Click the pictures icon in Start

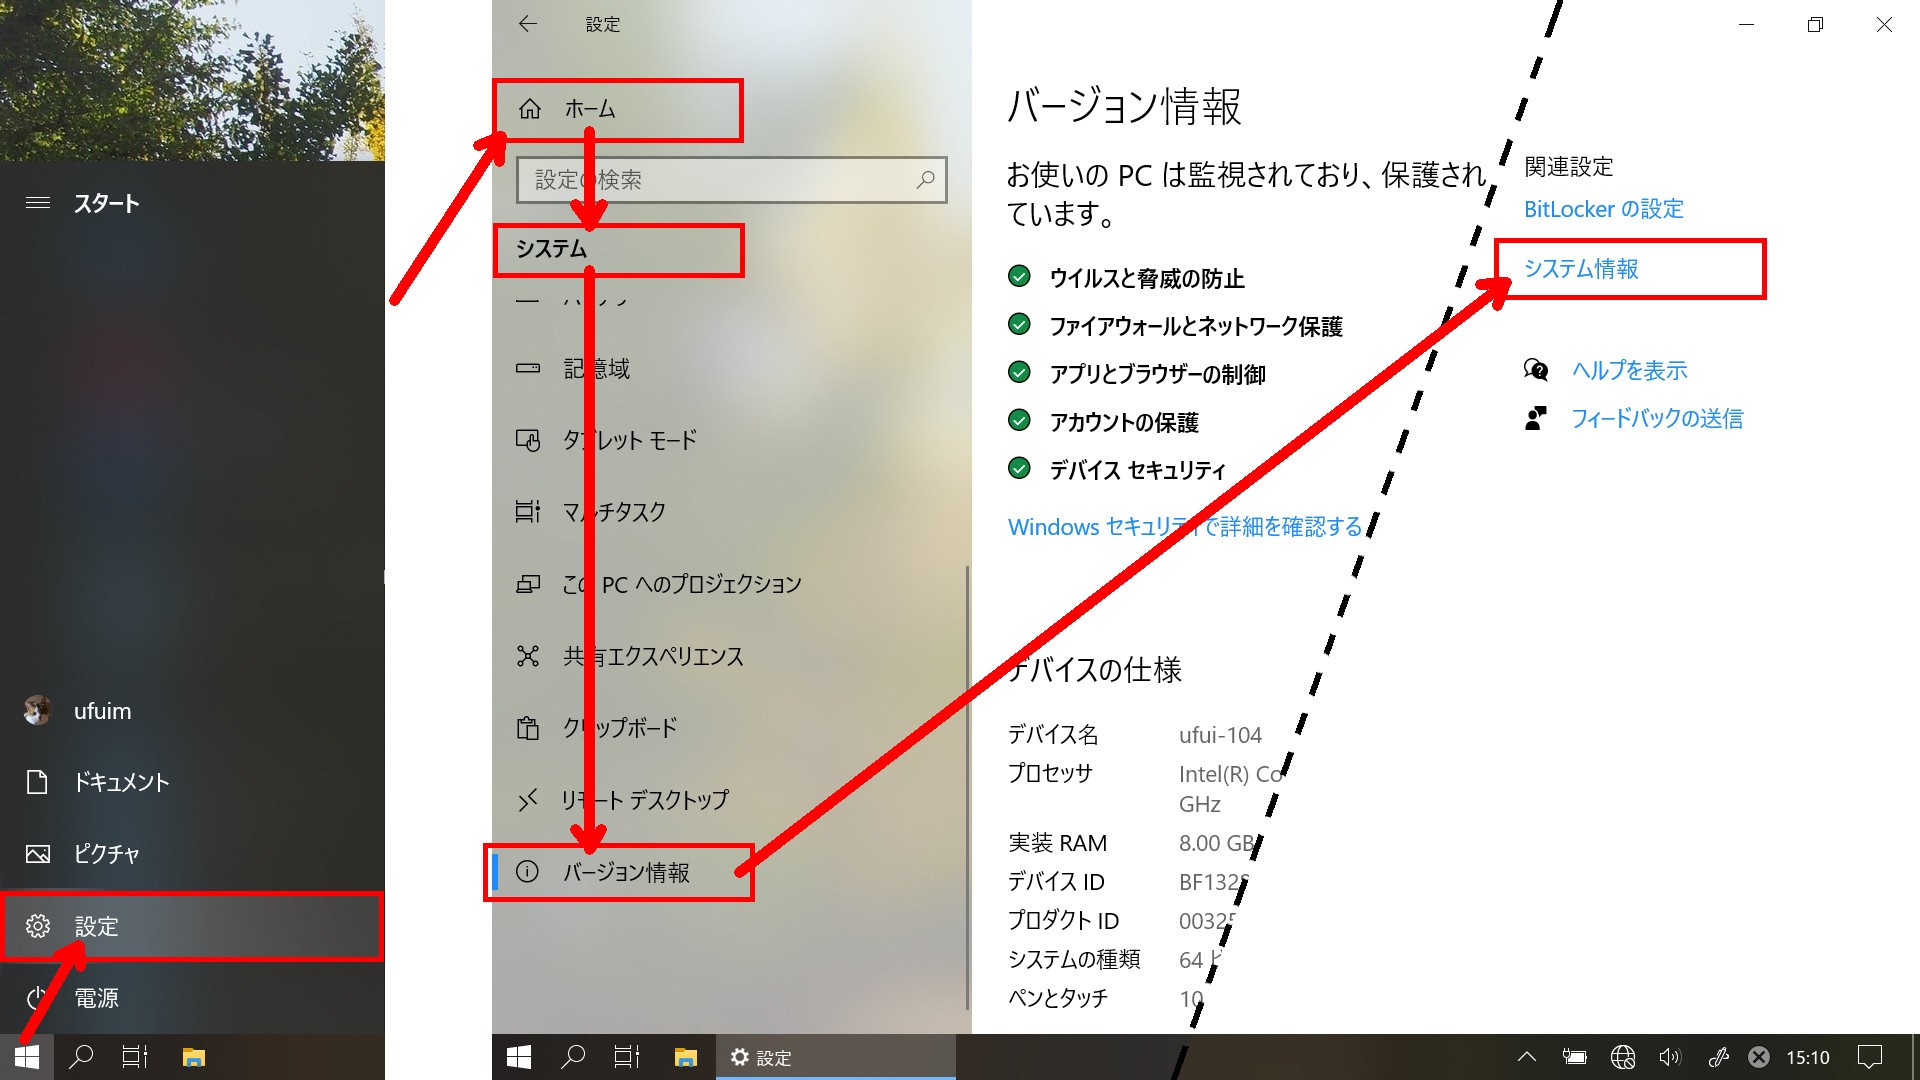(37, 854)
